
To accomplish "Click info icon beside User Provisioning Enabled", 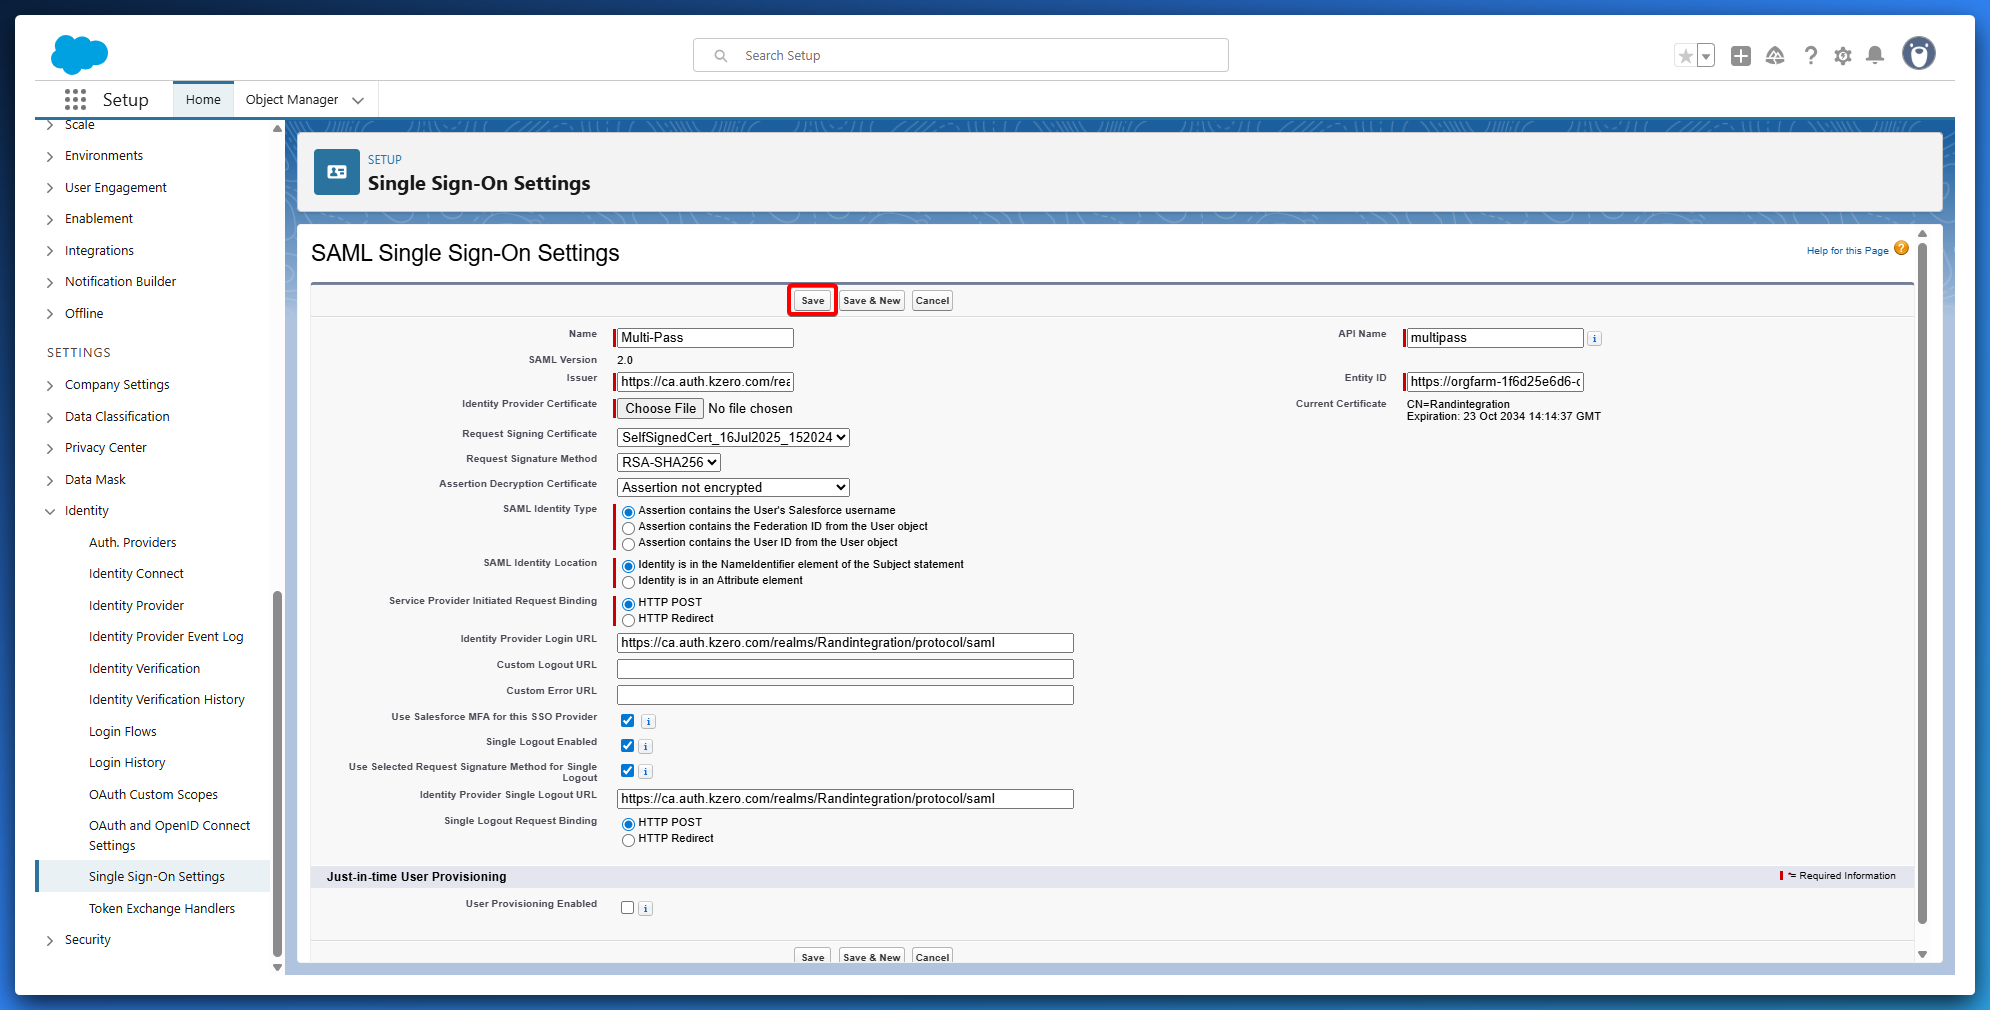I will (x=646, y=909).
